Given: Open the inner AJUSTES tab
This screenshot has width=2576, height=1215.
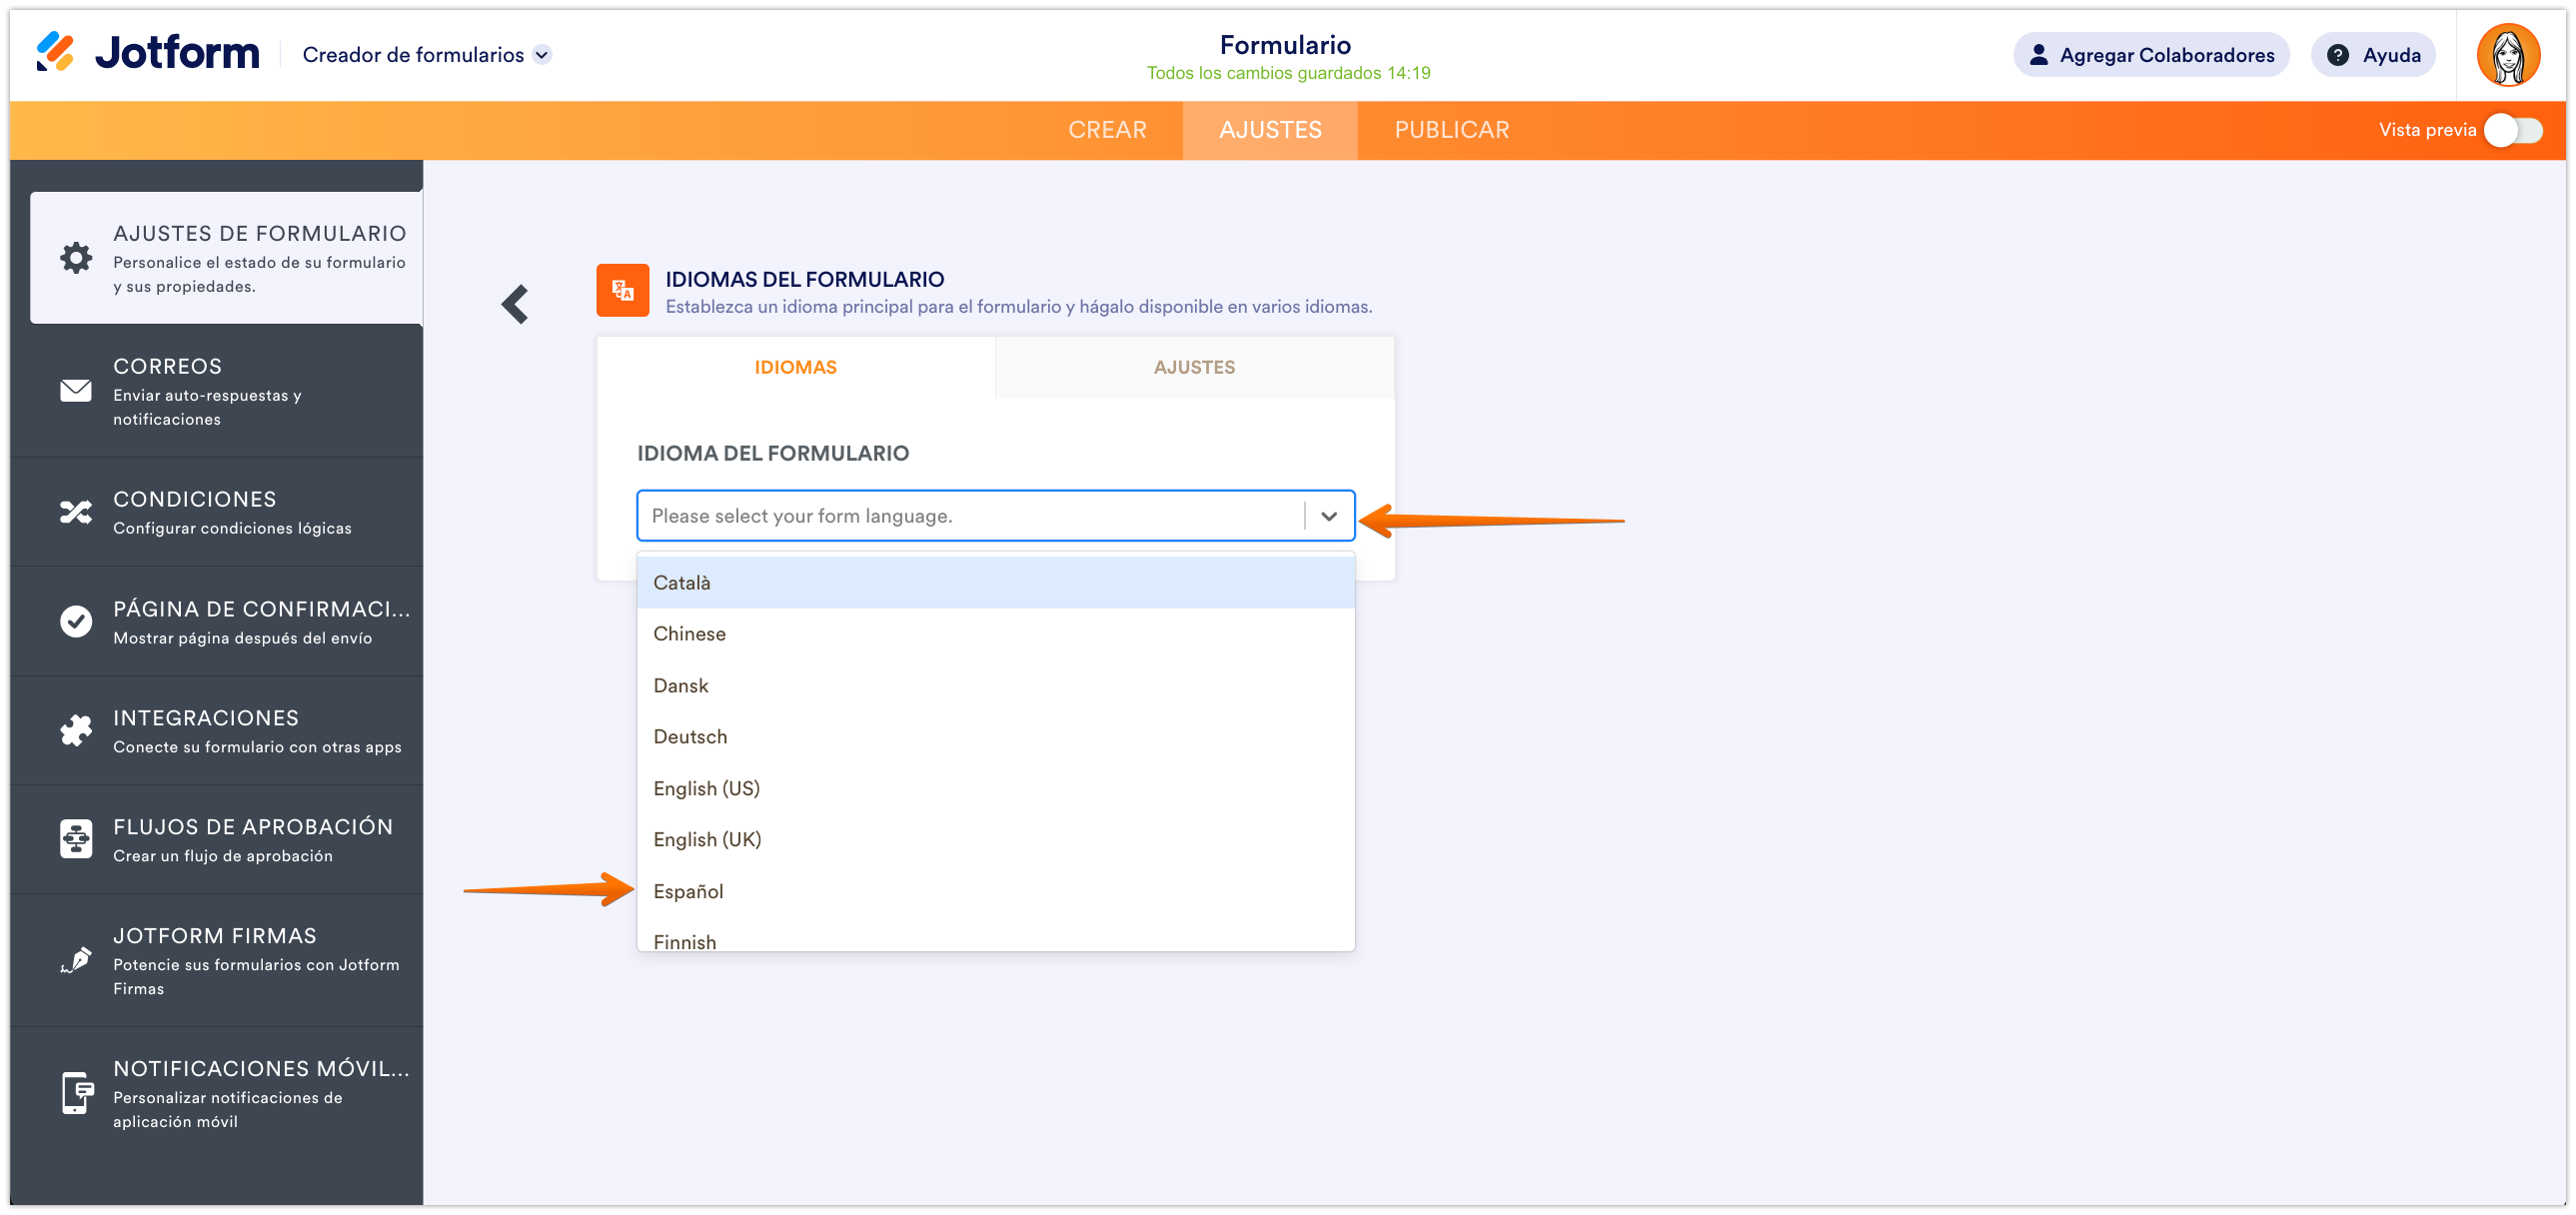Looking at the screenshot, I should [1194, 367].
